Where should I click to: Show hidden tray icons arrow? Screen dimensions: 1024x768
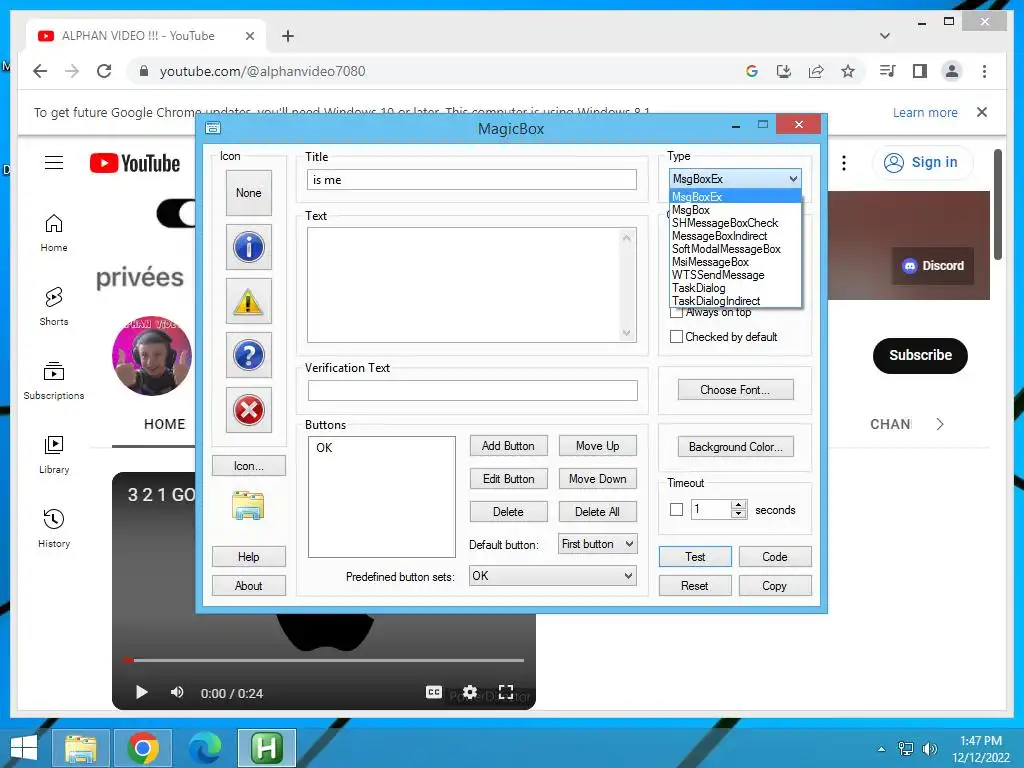(x=881, y=749)
